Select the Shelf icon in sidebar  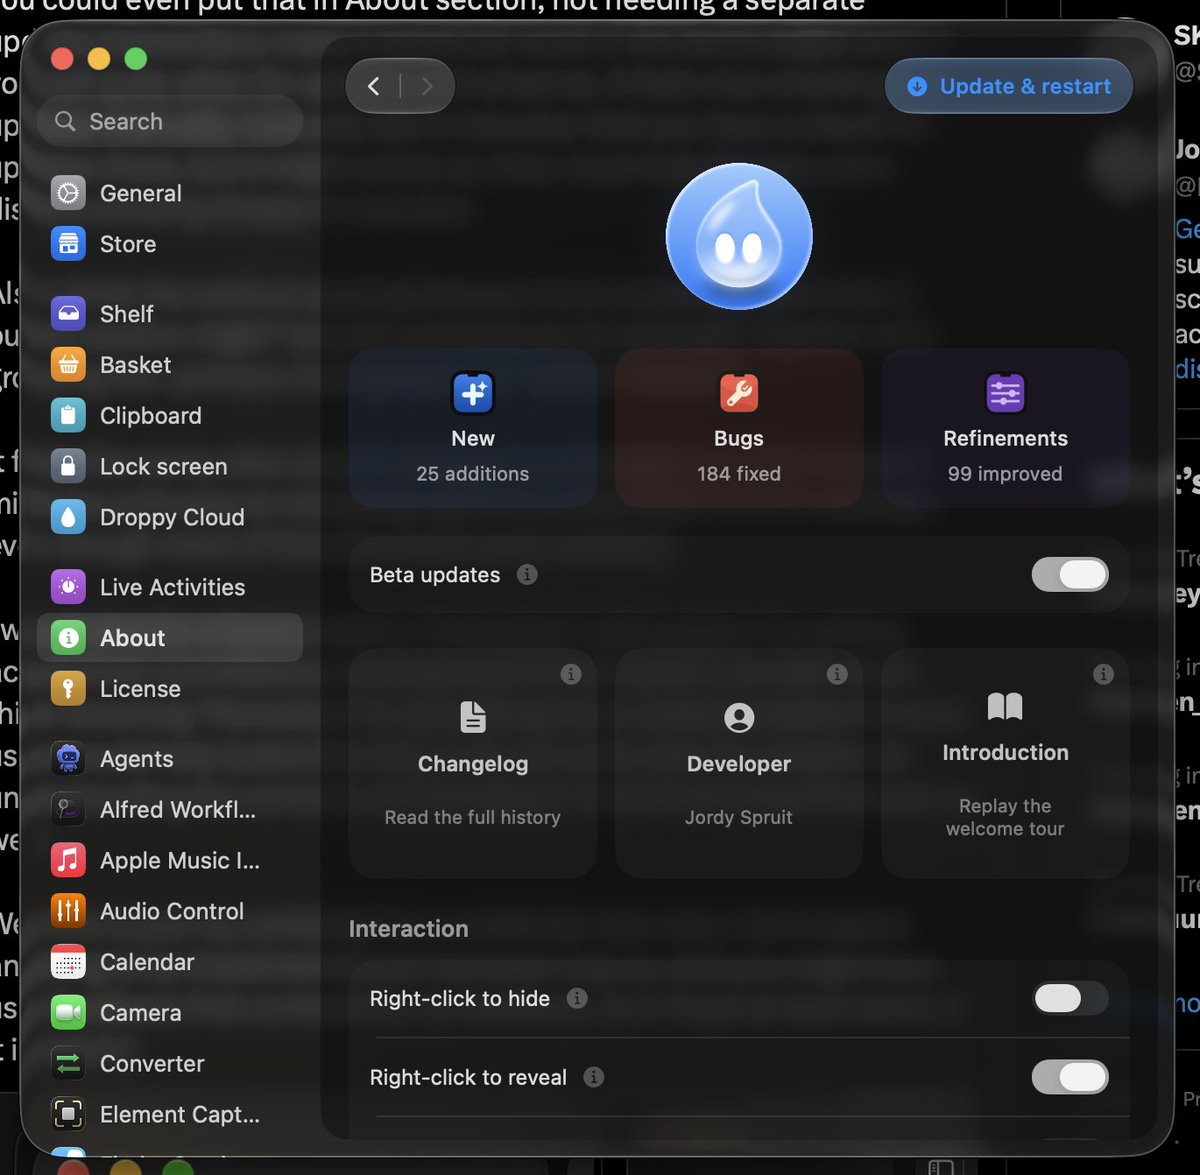pyautogui.click(x=68, y=314)
